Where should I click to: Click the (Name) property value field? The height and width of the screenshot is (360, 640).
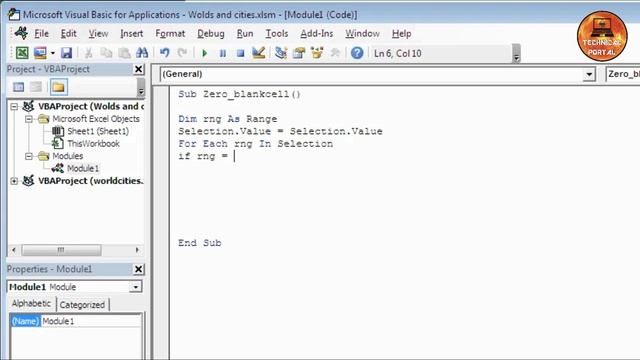pyautogui.click(x=91, y=321)
